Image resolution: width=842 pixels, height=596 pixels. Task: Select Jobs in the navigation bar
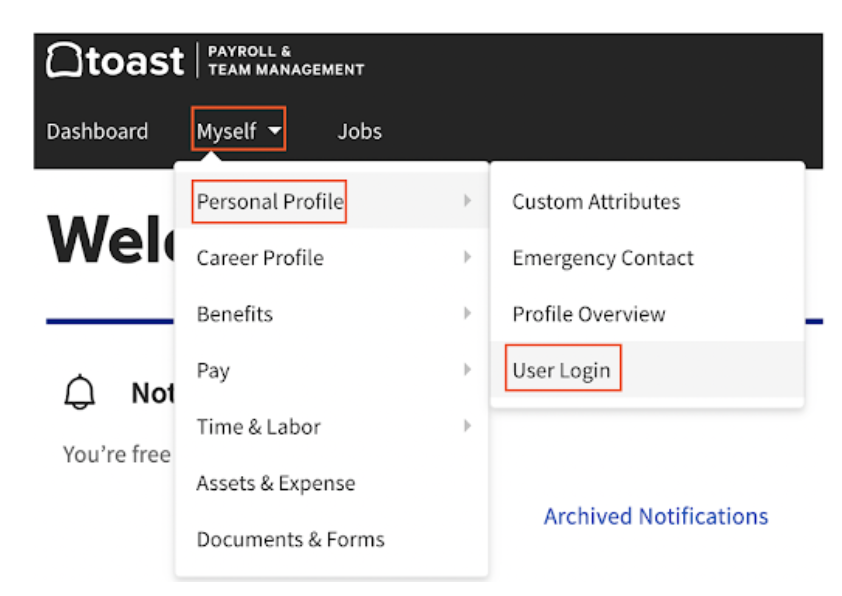(x=359, y=130)
